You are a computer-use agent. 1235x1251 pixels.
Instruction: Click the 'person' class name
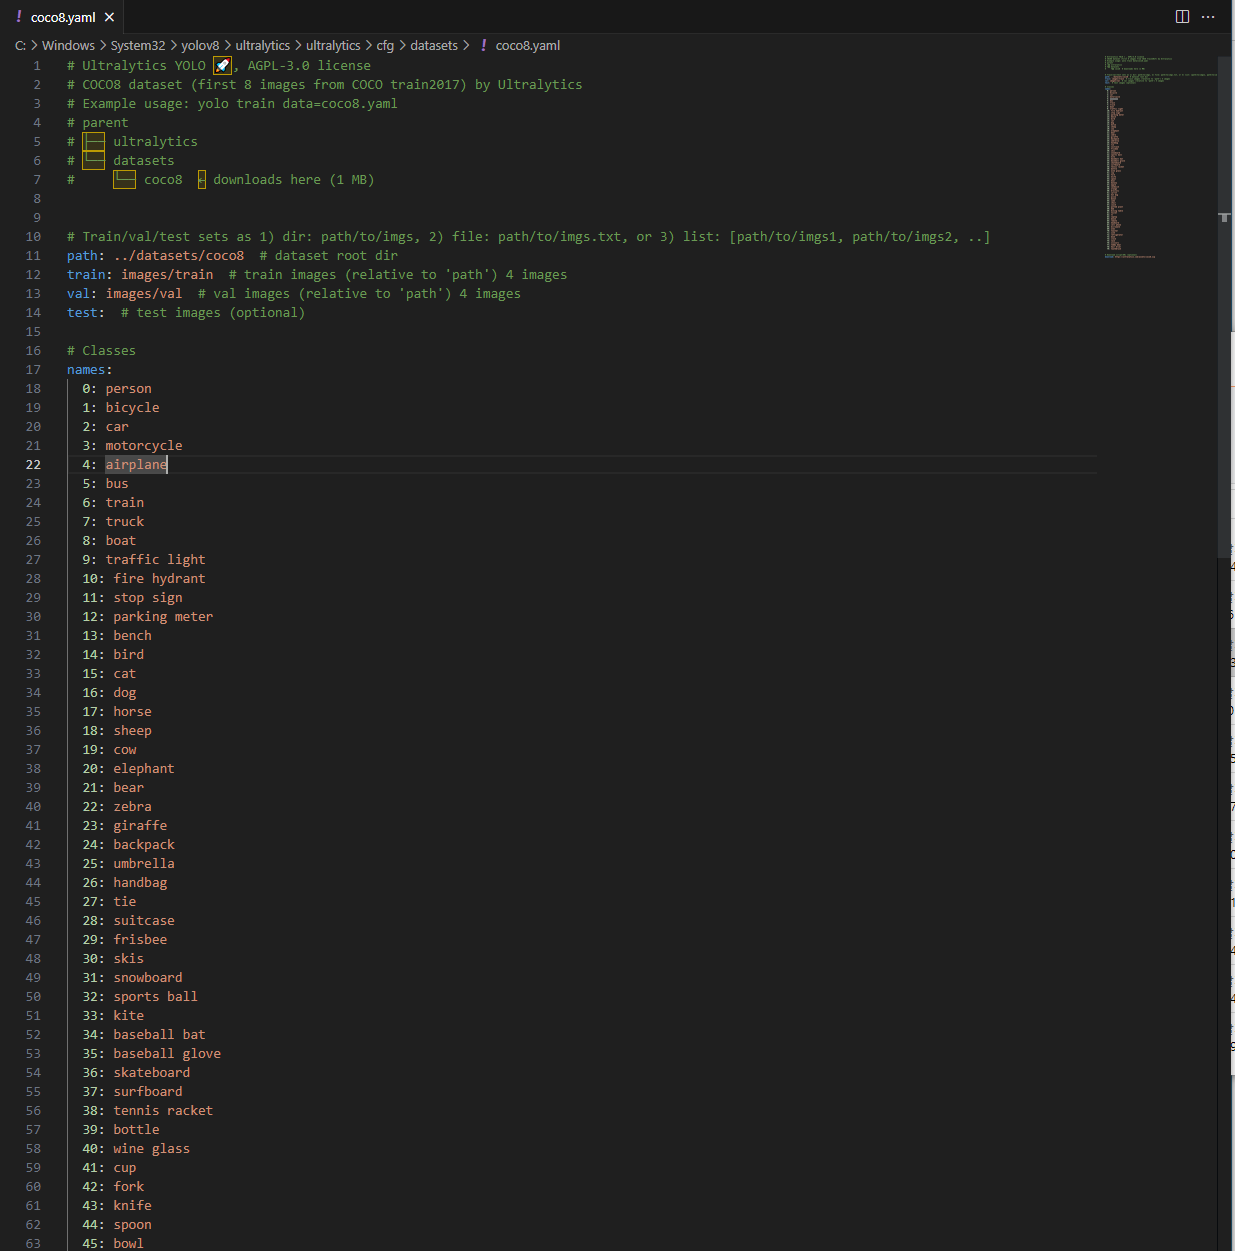129,389
